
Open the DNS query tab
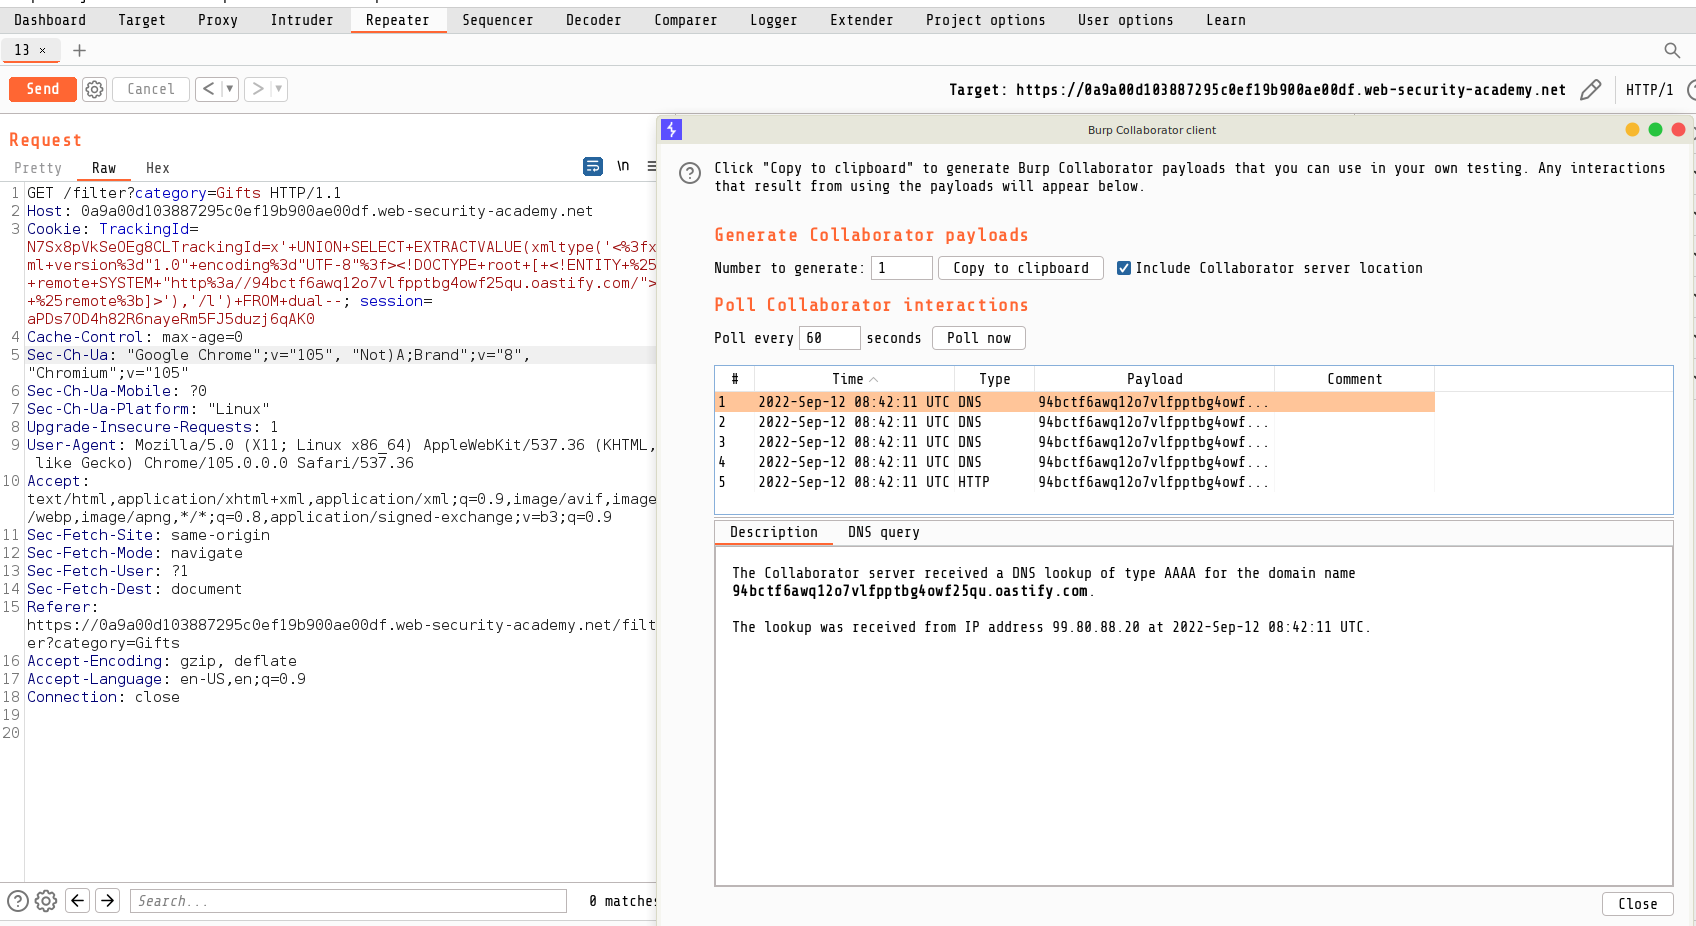point(884,532)
